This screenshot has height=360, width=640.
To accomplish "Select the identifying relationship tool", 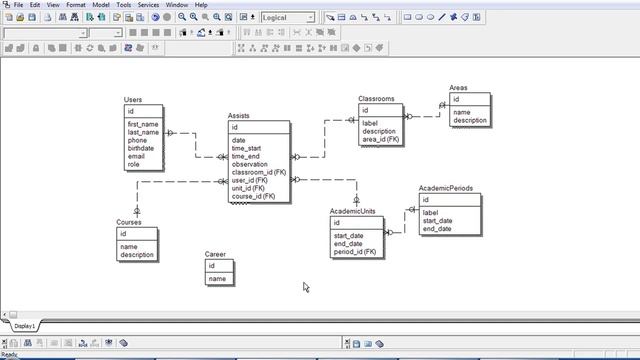I will (x=364, y=18).
